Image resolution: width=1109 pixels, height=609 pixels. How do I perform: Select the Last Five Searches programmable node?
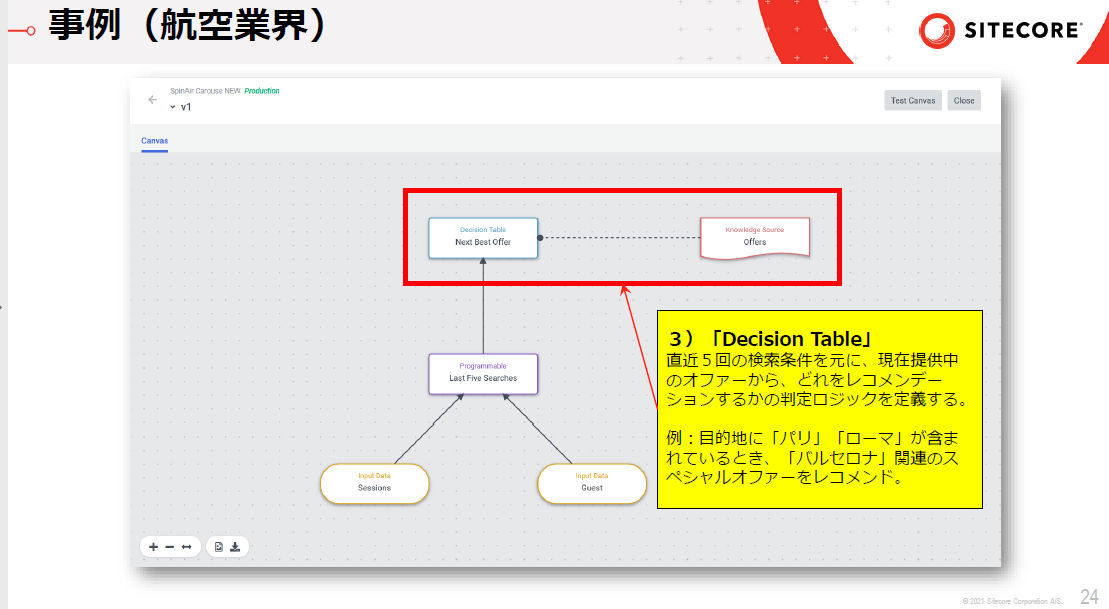tap(483, 373)
